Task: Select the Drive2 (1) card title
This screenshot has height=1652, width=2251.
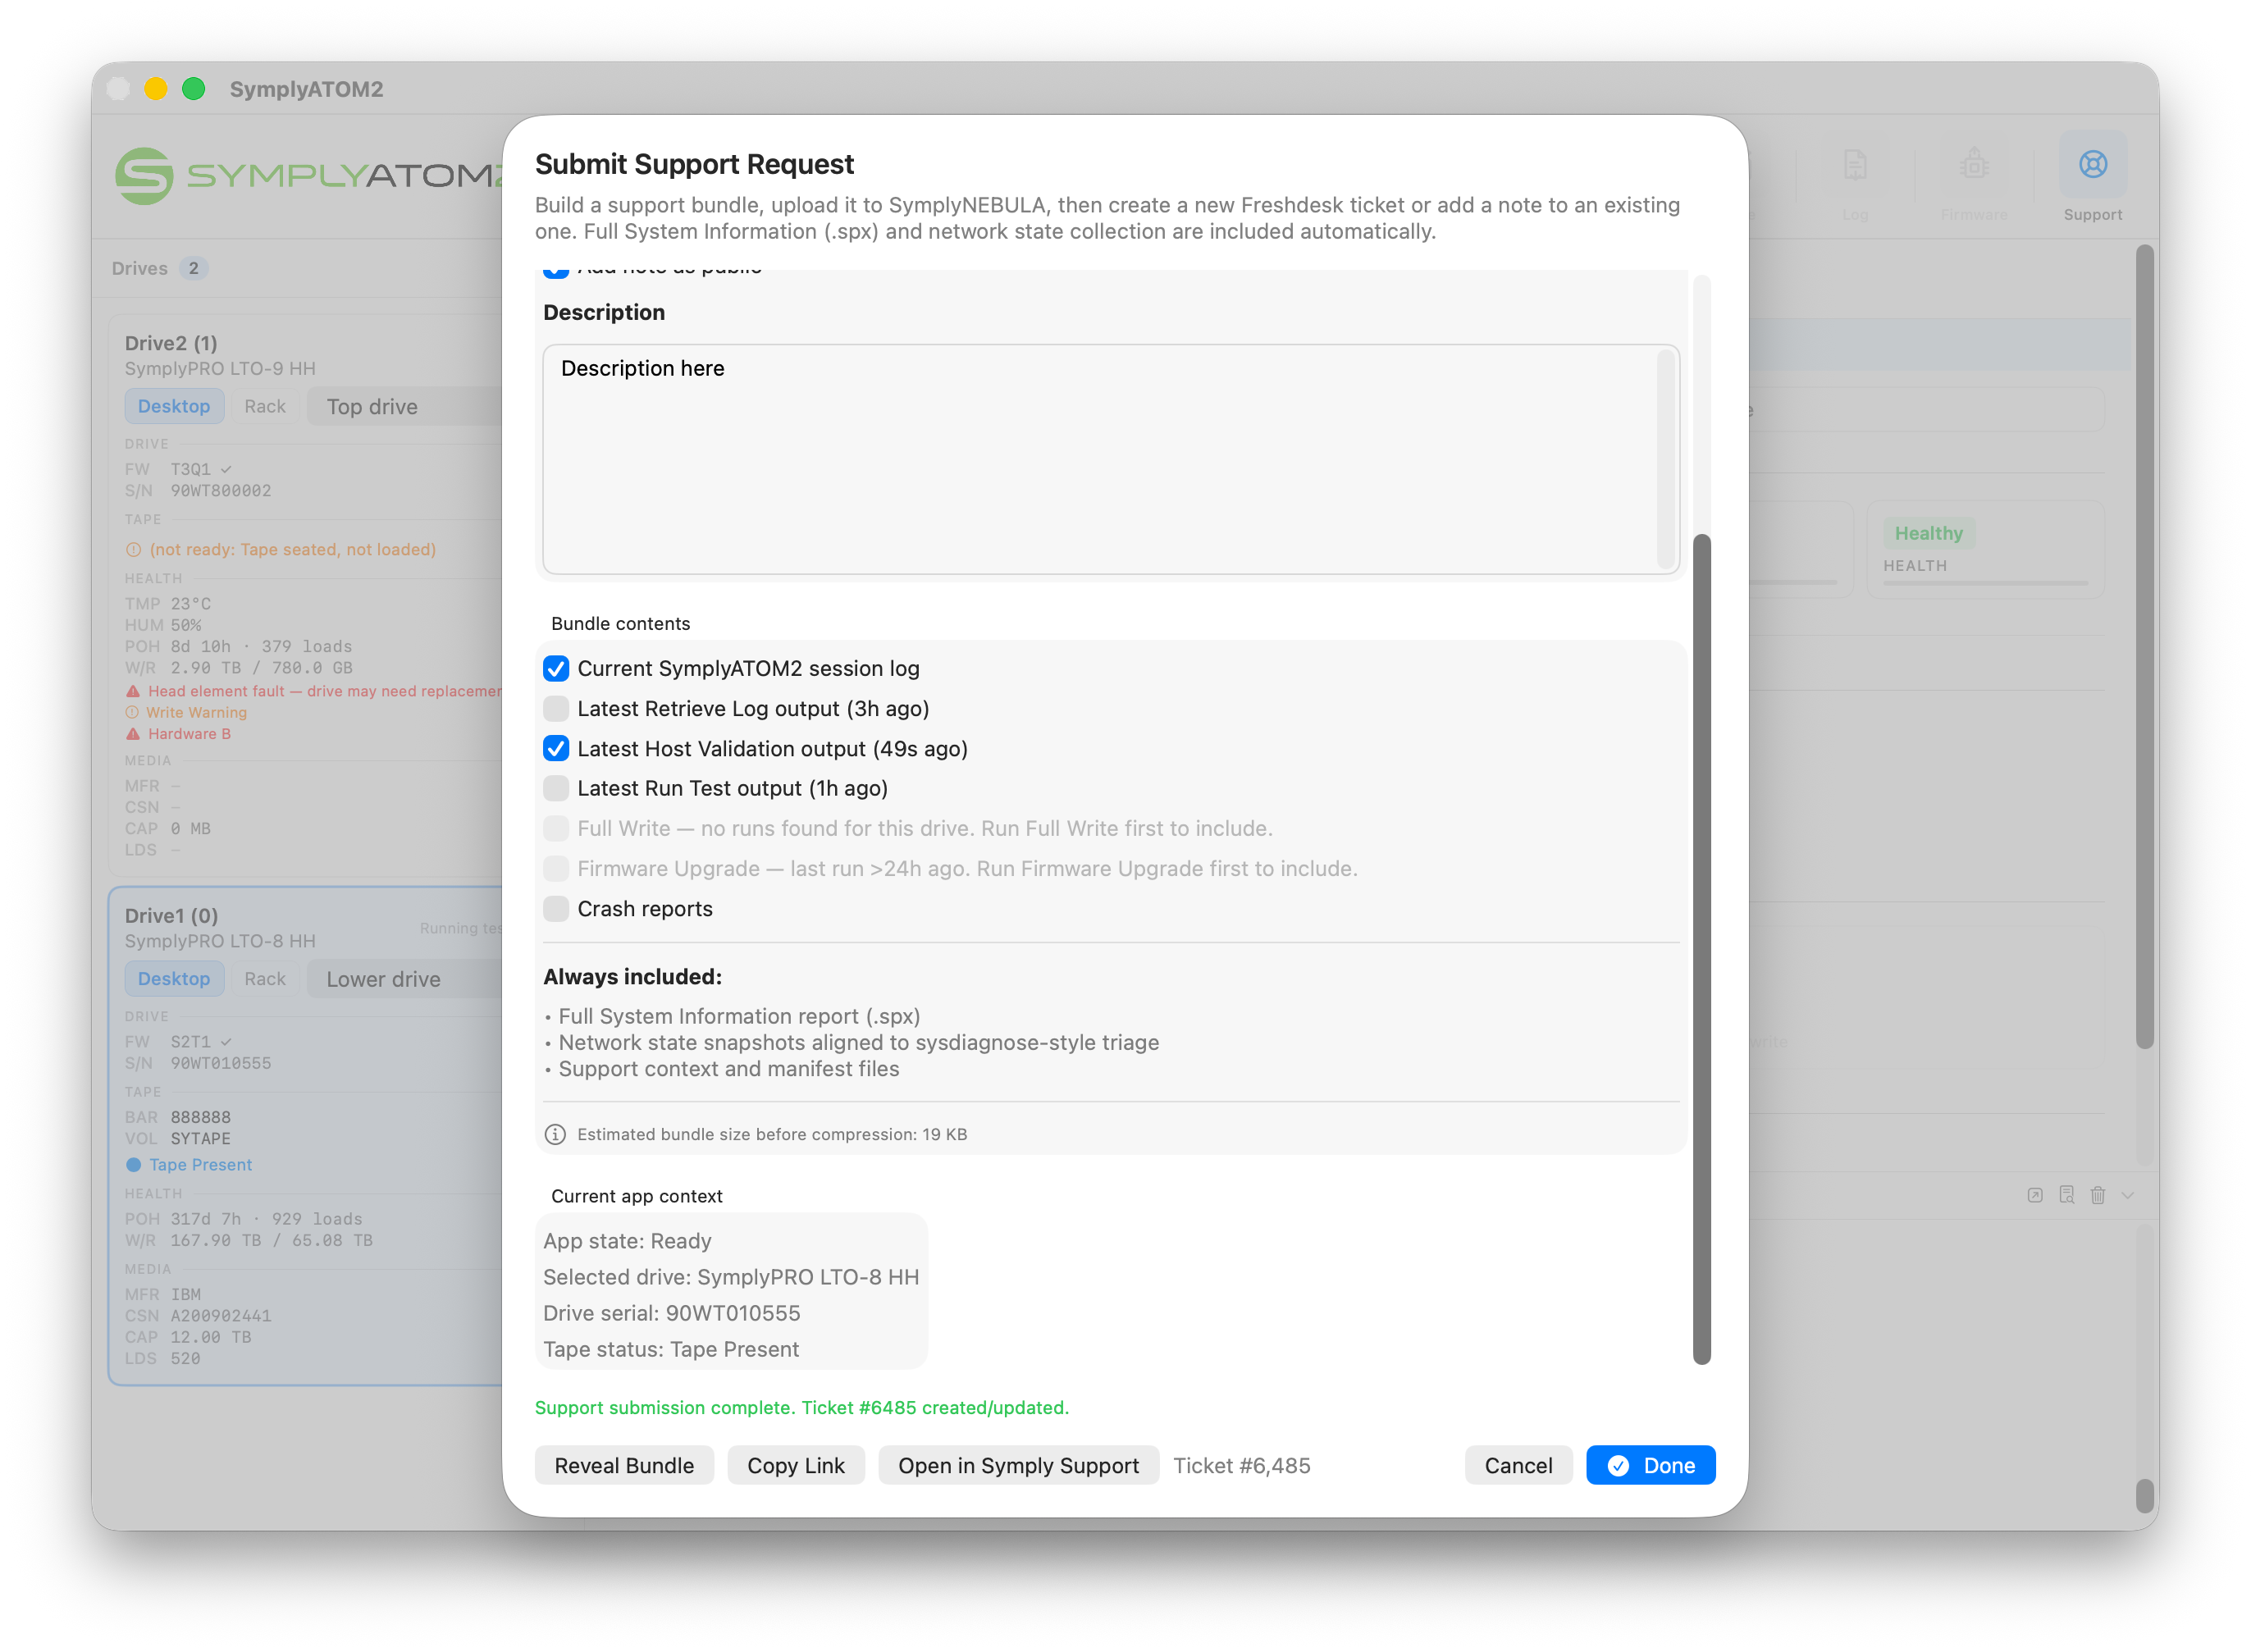Action: pos(171,343)
